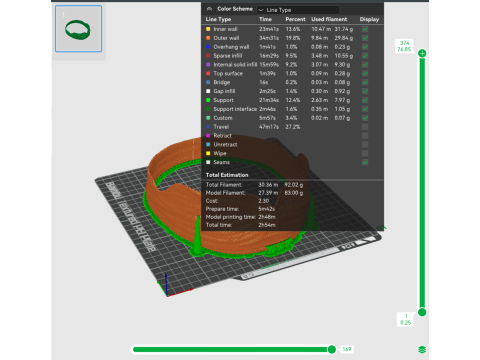Click the purple Internal solid infill swatch
Image resolution: width=480 pixels, height=360 pixels.
tap(208, 65)
